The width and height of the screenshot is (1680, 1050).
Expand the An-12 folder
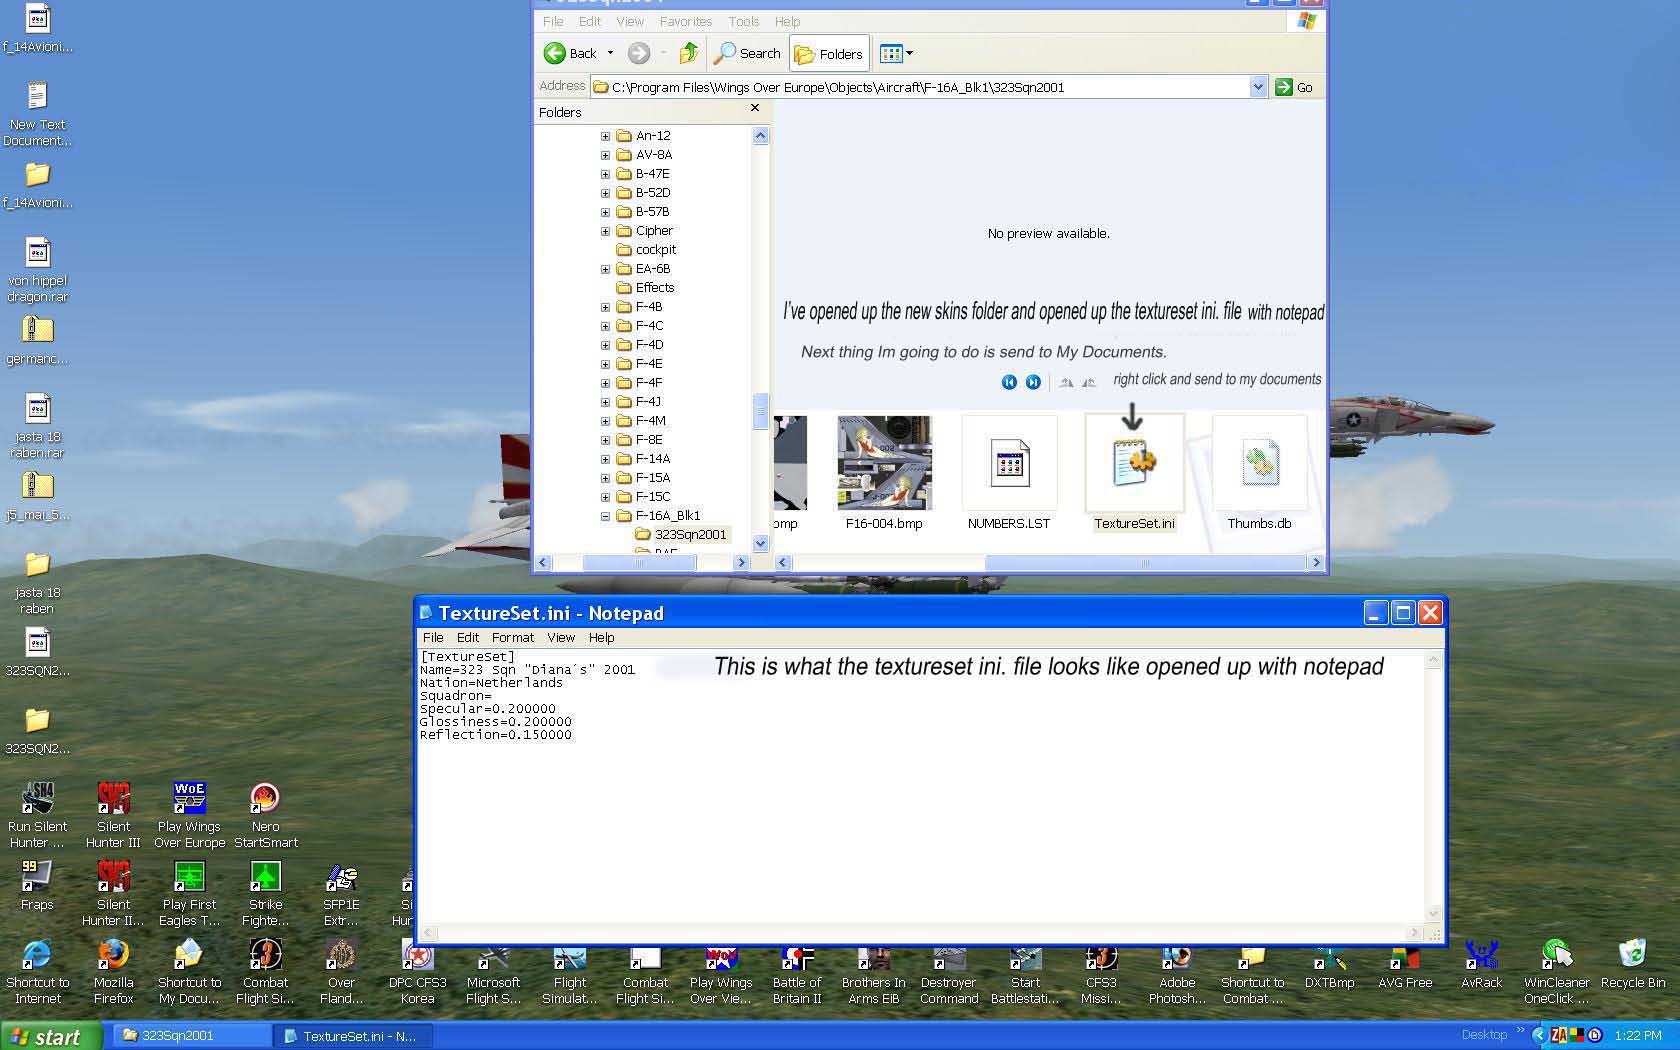click(605, 136)
